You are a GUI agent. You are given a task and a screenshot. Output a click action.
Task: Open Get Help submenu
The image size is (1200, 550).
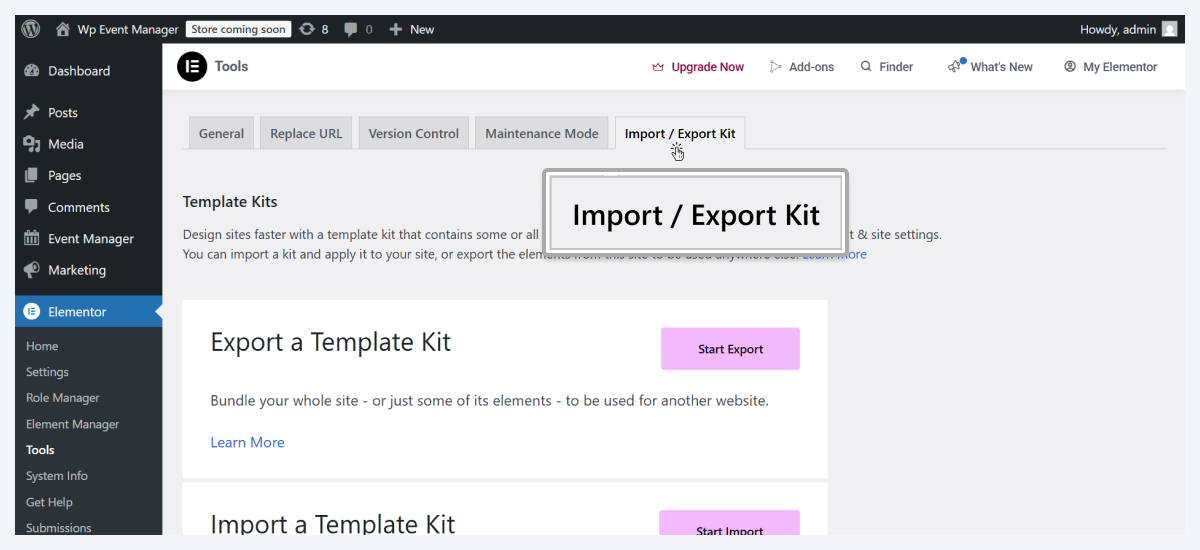pyautogui.click(x=49, y=502)
